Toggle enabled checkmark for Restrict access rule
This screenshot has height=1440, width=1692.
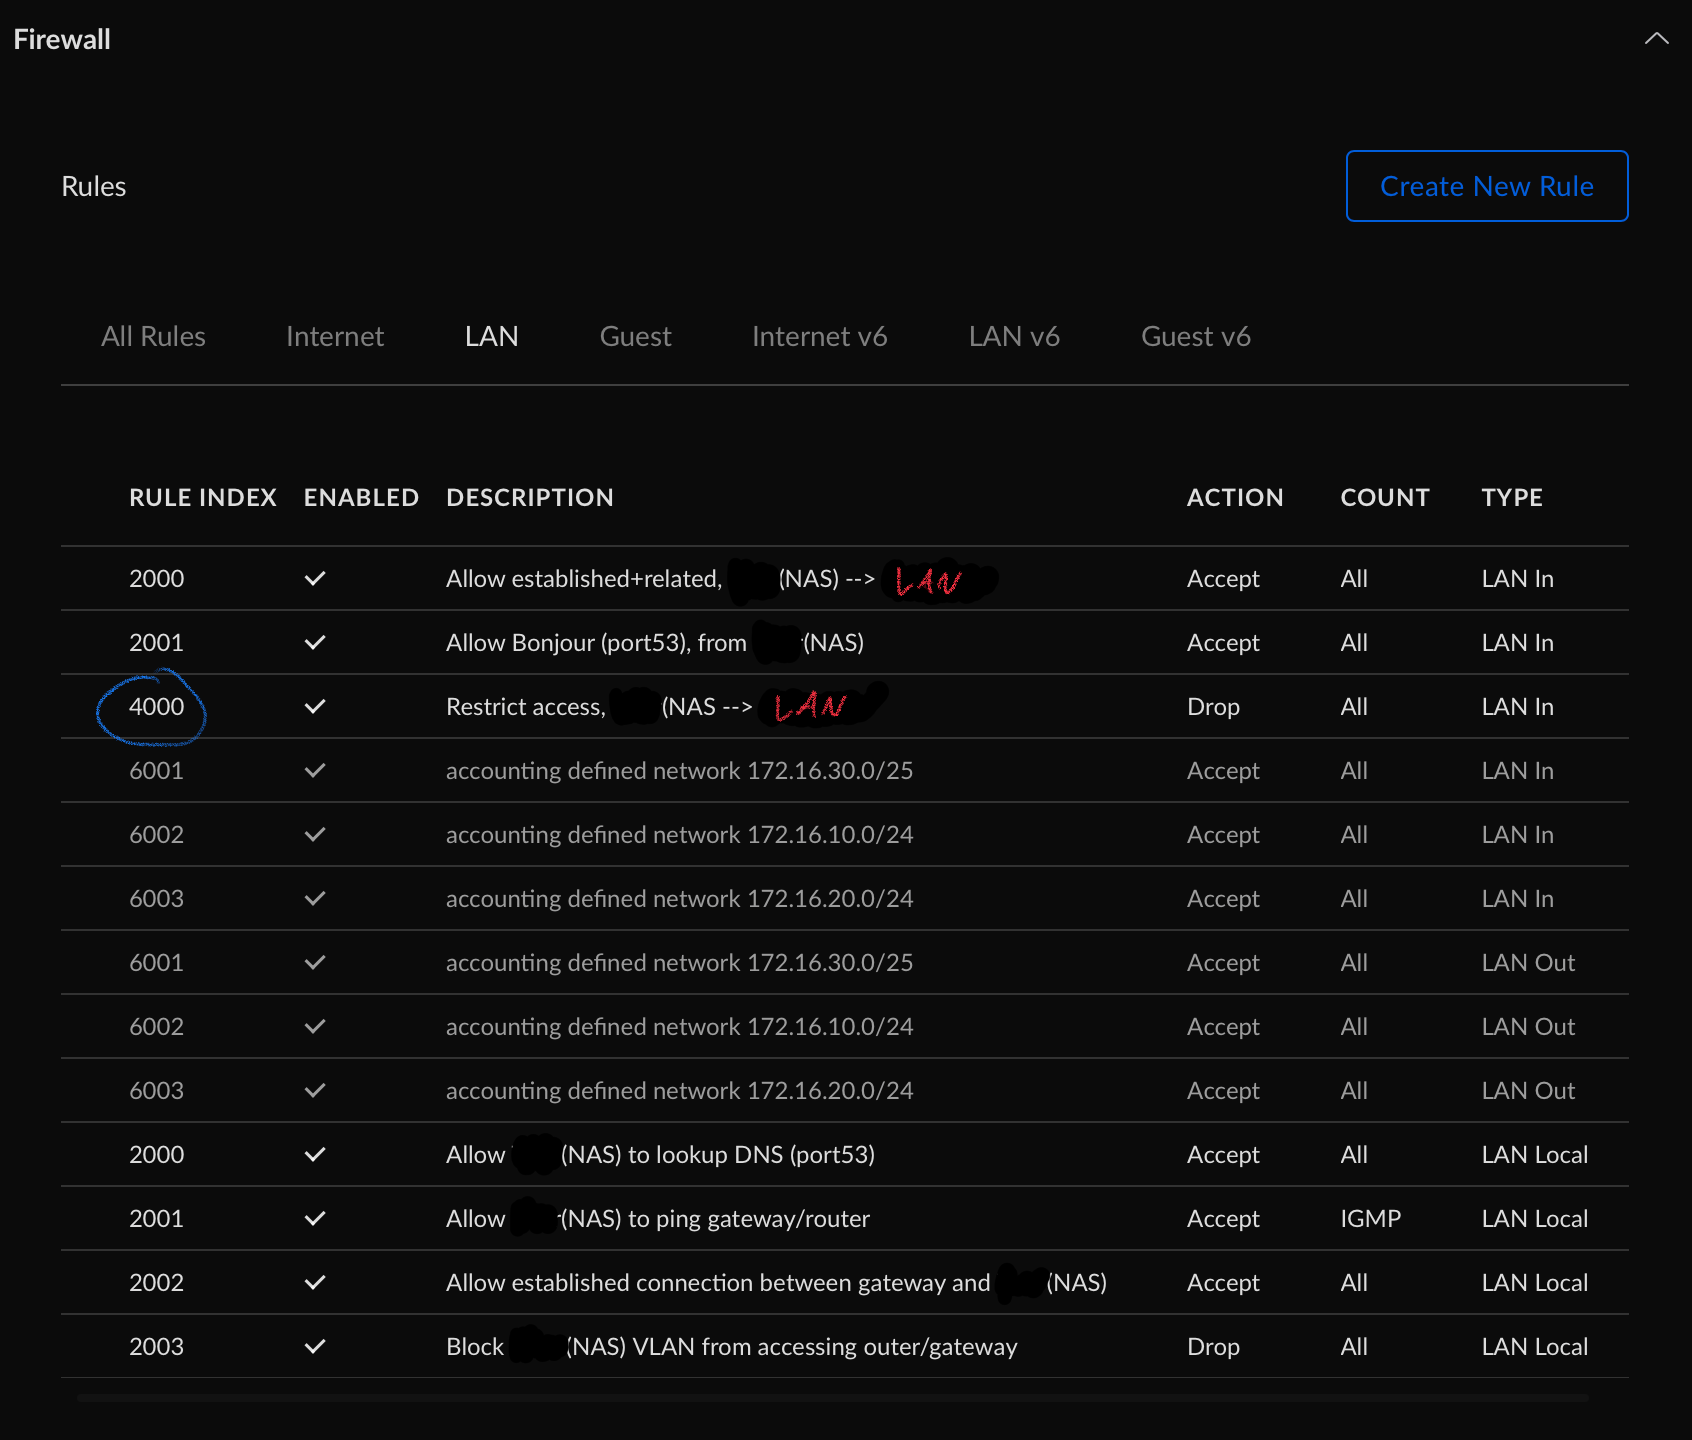tap(315, 707)
